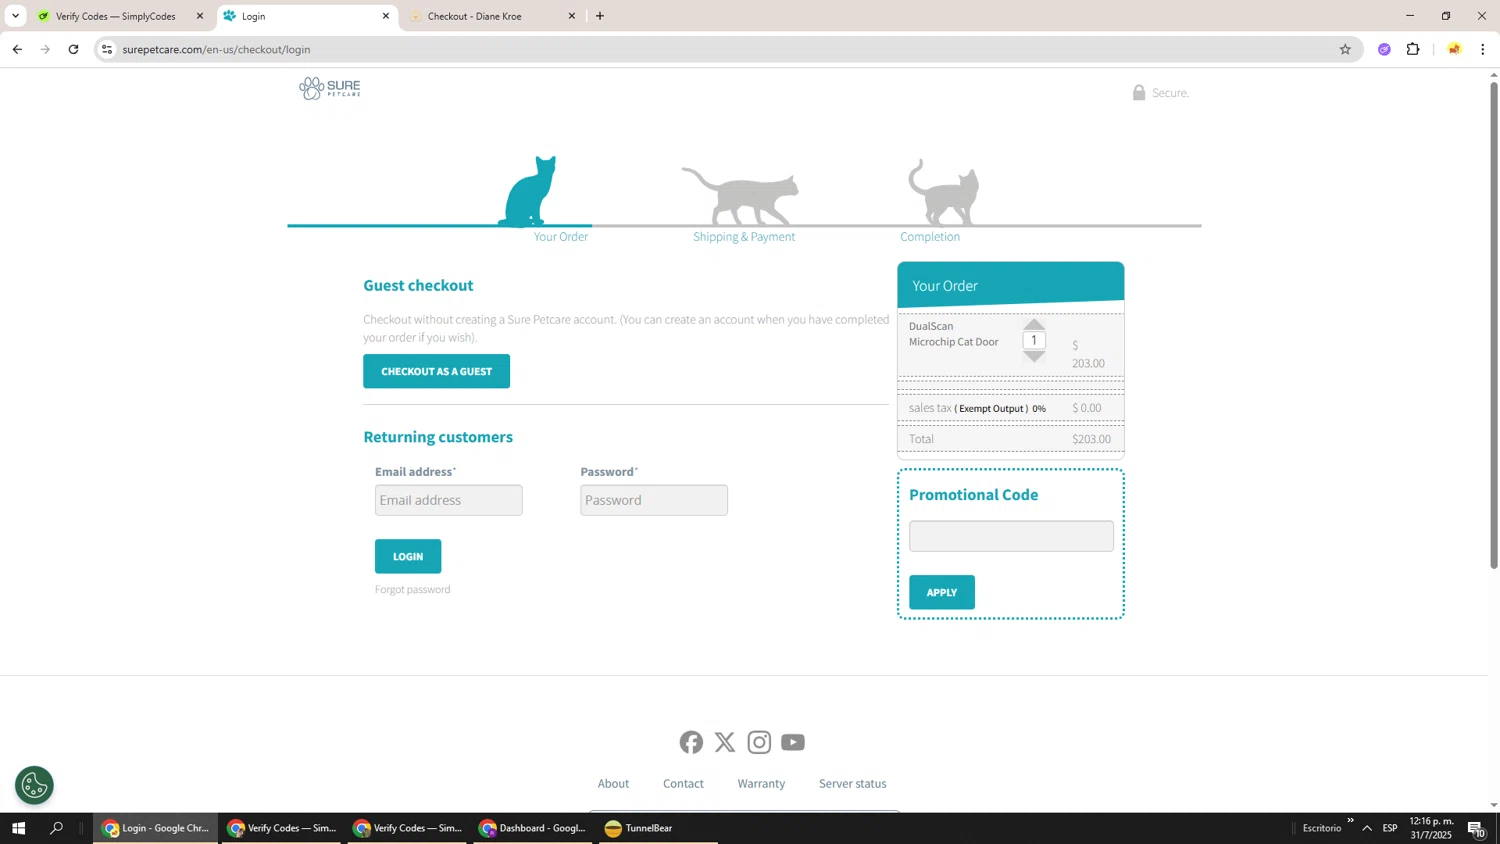Screen dimensions: 1500x844
Task: Click DualScan Microchip Cat Door item
Action: (x=953, y=334)
